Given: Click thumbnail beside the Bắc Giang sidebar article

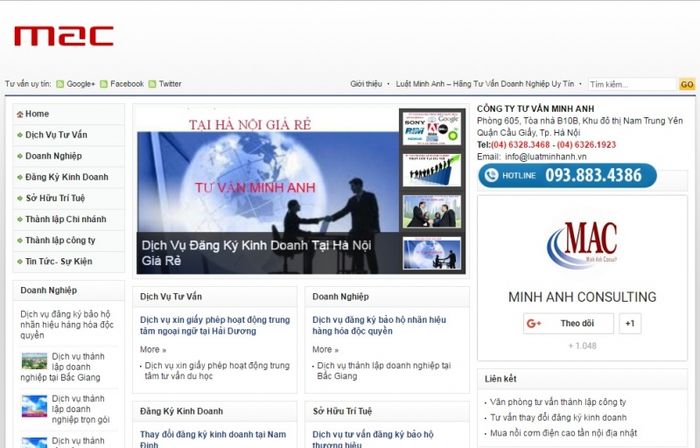Looking at the screenshot, I should point(34,361).
